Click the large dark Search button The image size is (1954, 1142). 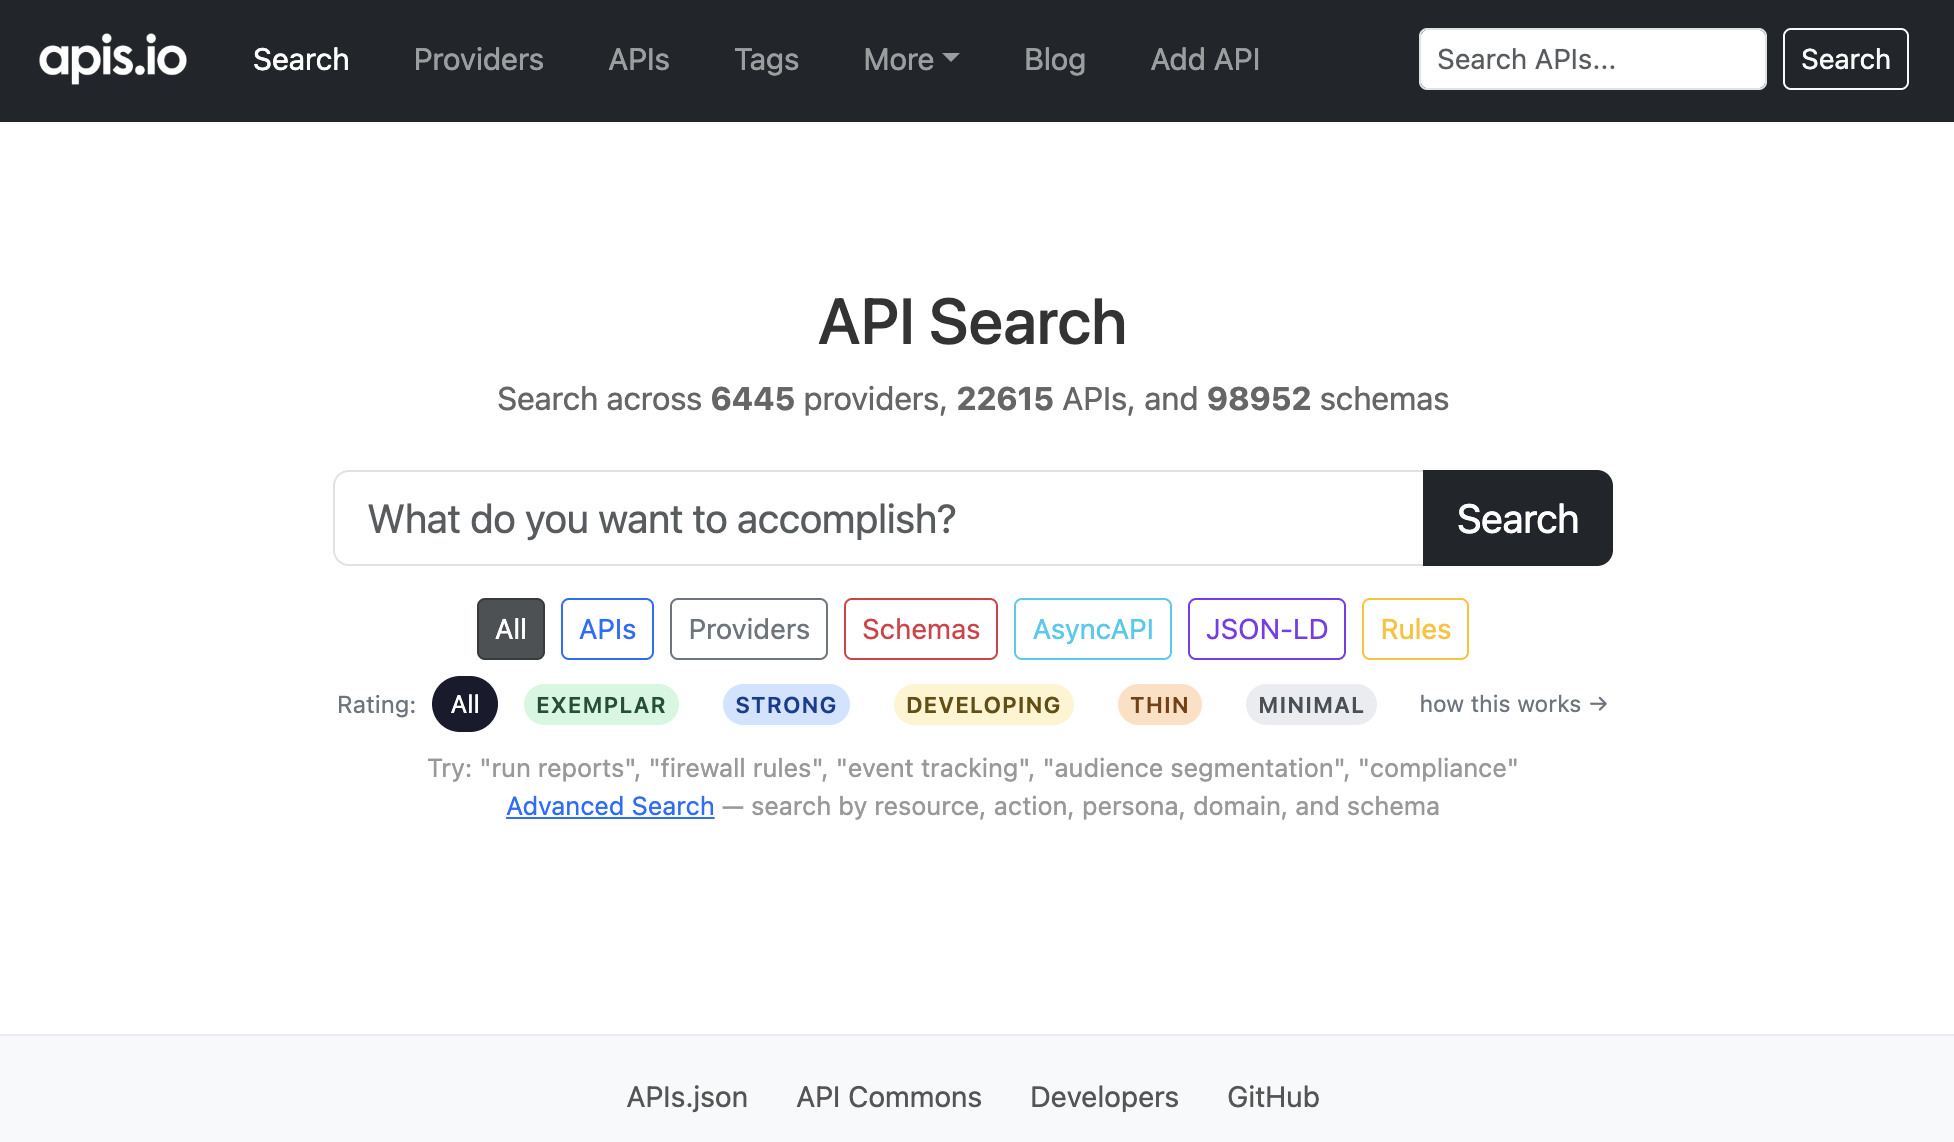pos(1517,518)
